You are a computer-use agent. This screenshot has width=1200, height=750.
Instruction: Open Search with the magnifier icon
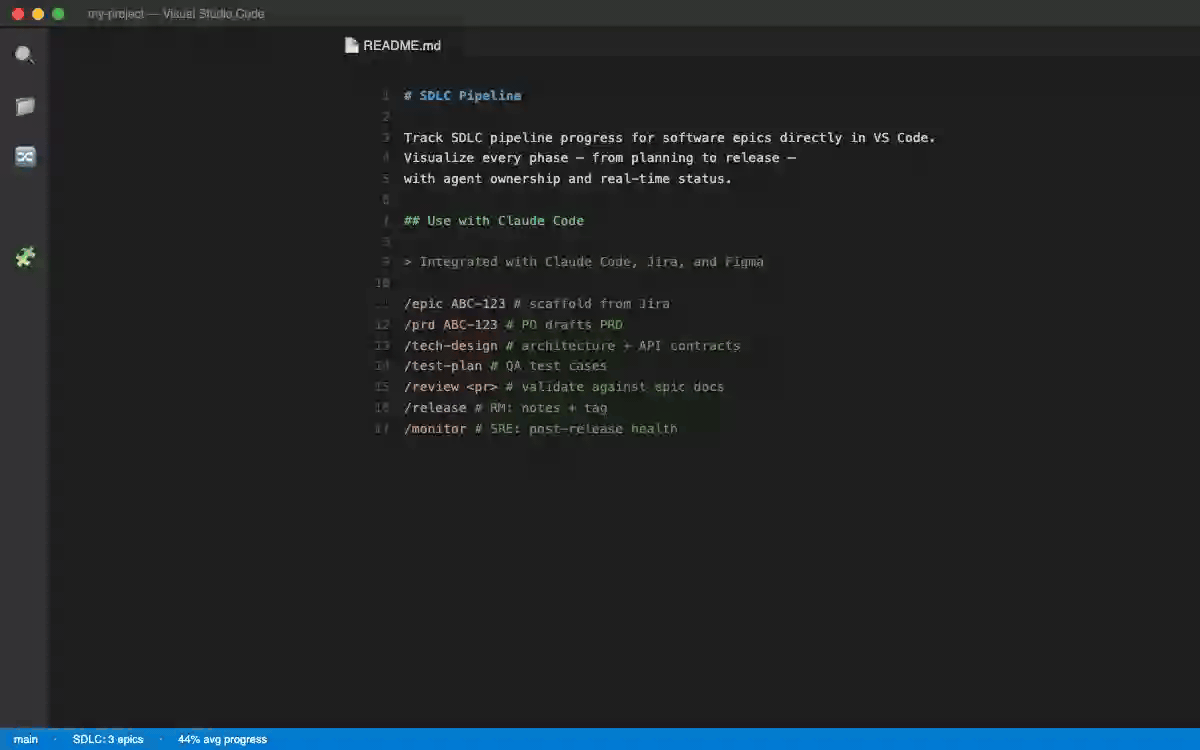coord(24,54)
